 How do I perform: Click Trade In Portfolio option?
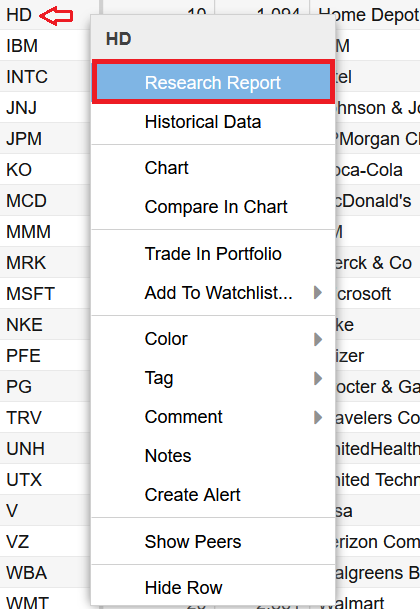click(213, 254)
